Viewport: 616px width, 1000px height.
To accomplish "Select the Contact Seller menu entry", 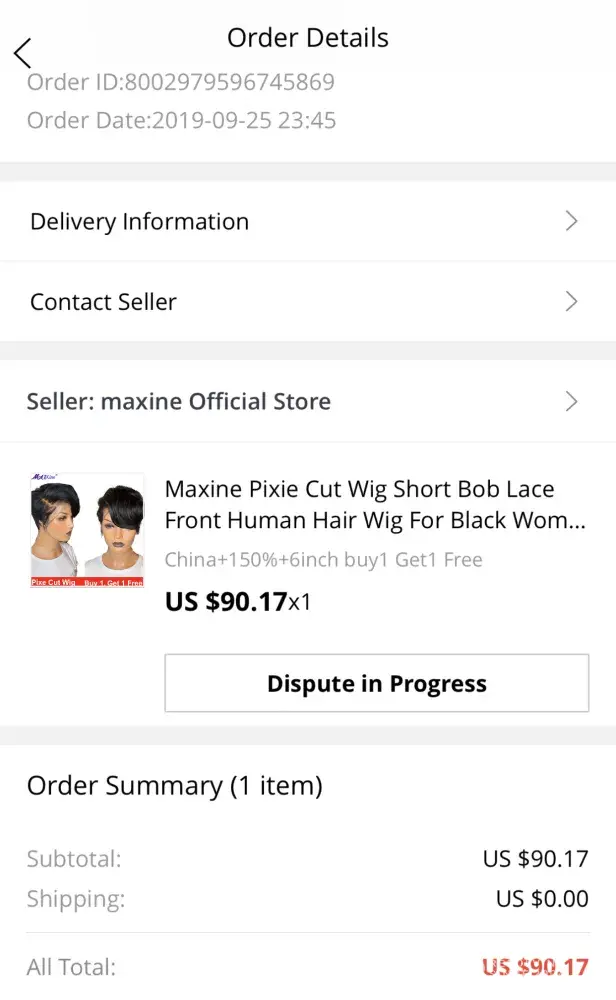I will [104, 302].
